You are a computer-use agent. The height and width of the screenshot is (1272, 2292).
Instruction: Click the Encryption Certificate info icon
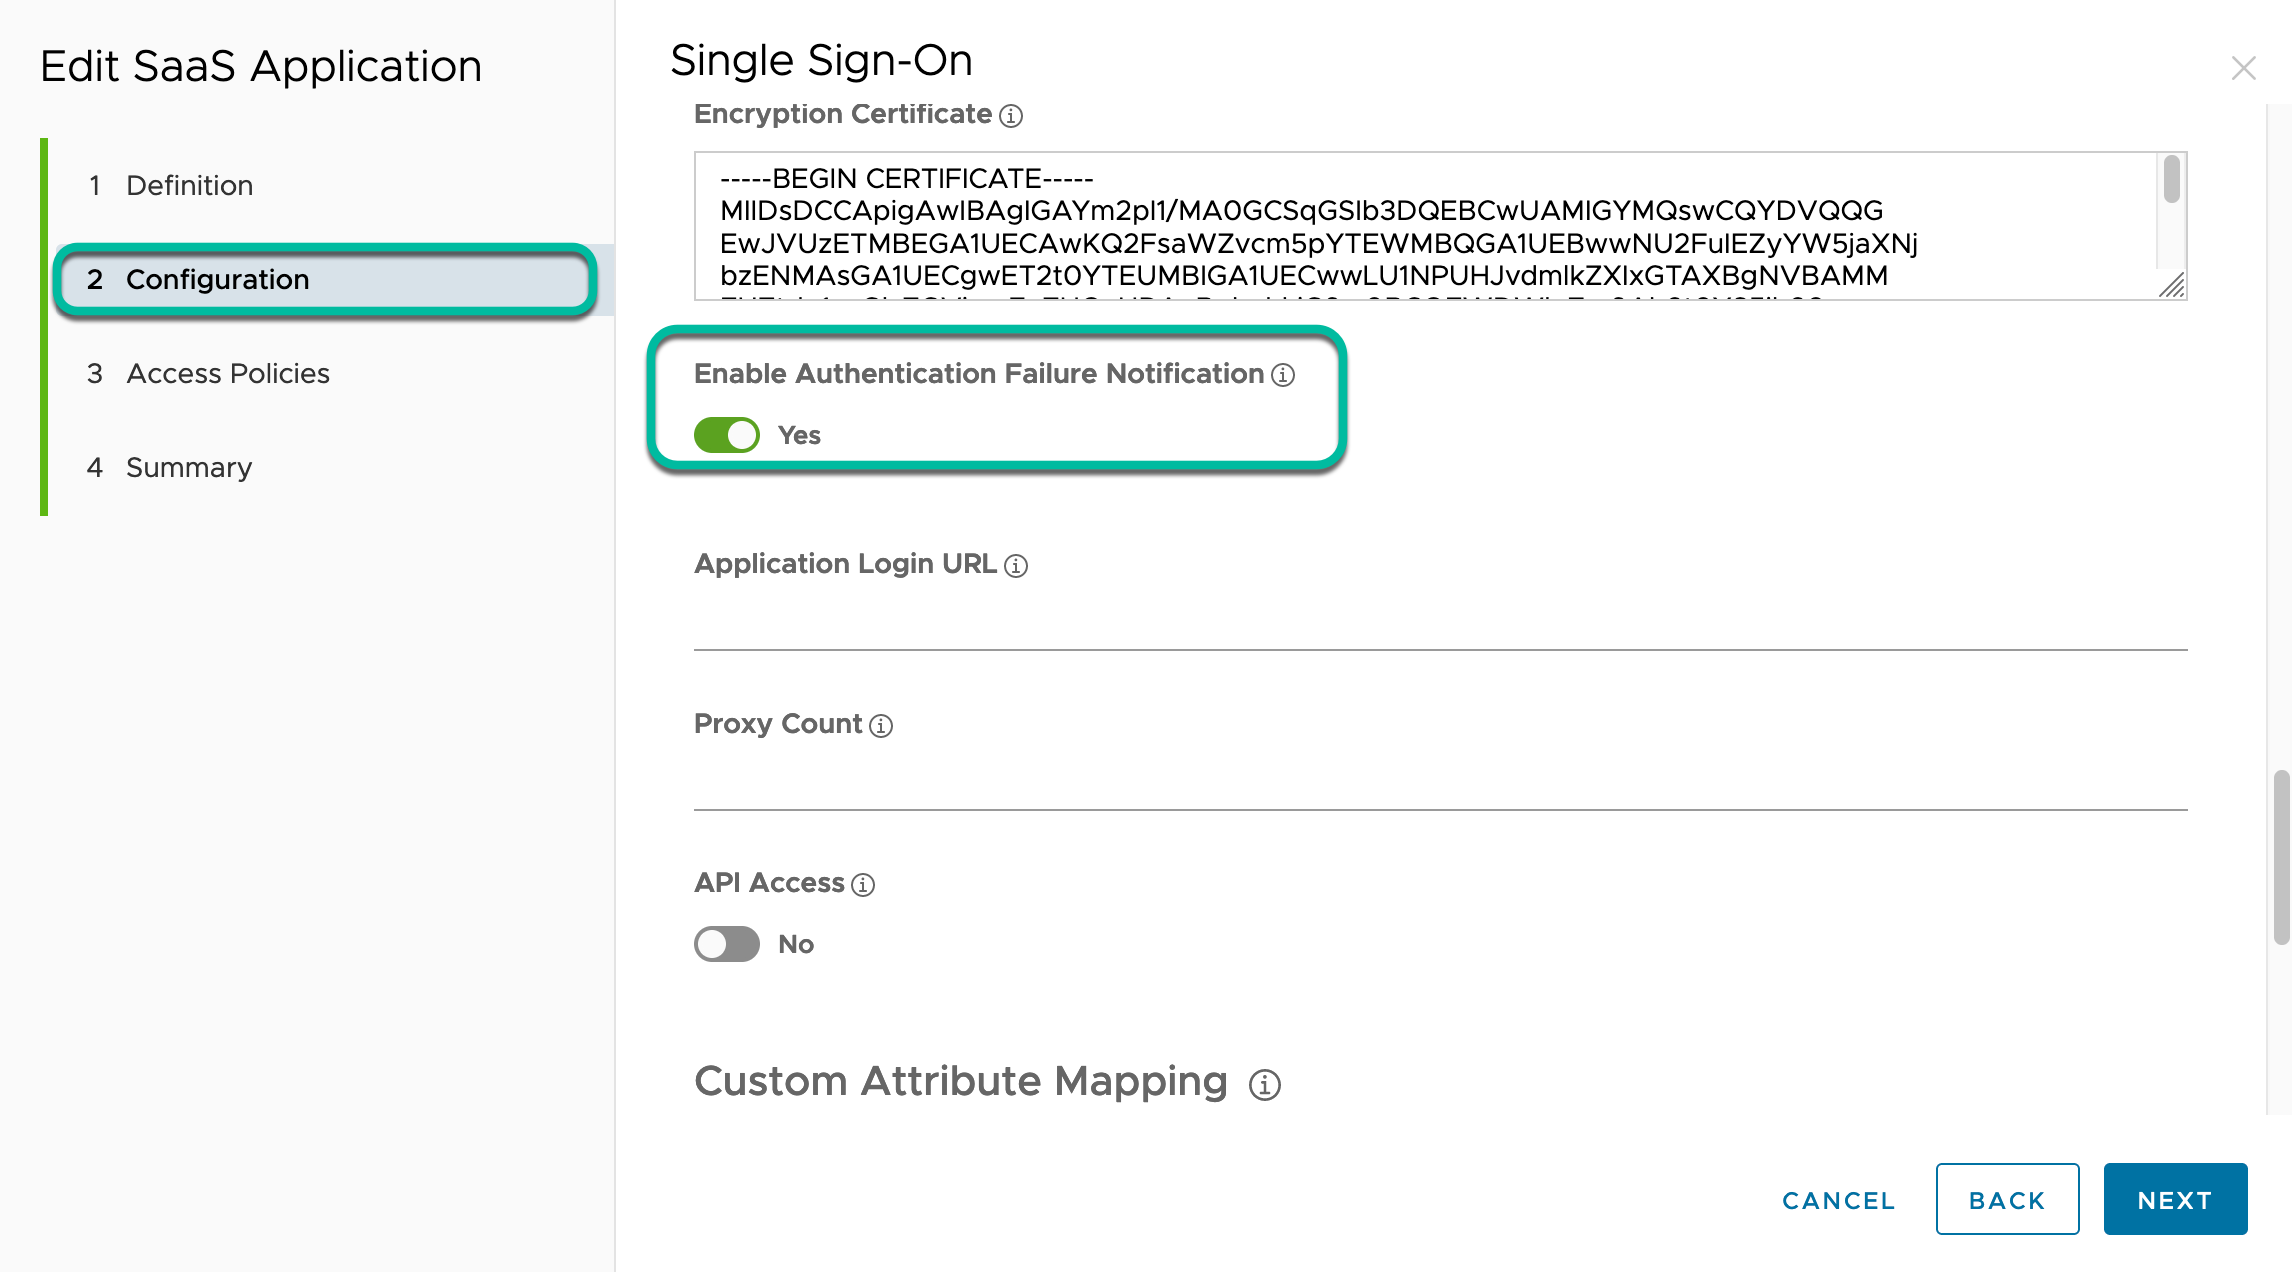tap(1011, 116)
